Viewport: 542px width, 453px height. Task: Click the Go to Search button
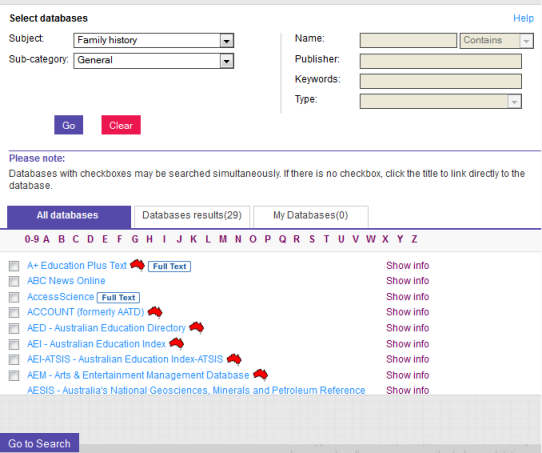39,443
